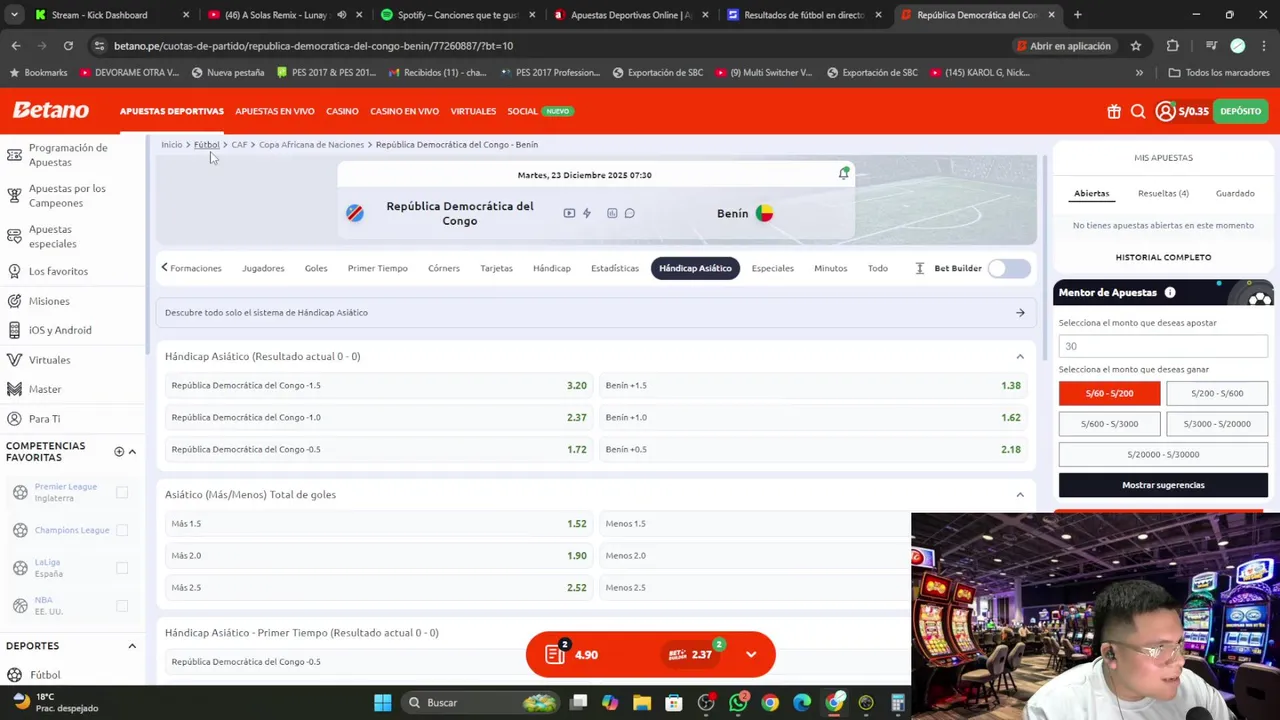Open WhatsApp from taskbar

738,703
